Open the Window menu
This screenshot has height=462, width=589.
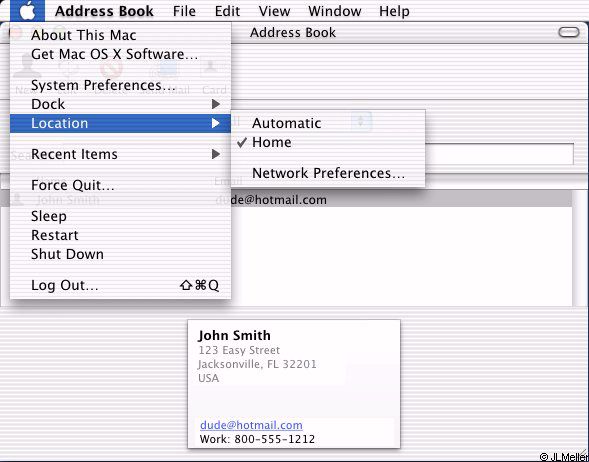click(x=335, y=11)
